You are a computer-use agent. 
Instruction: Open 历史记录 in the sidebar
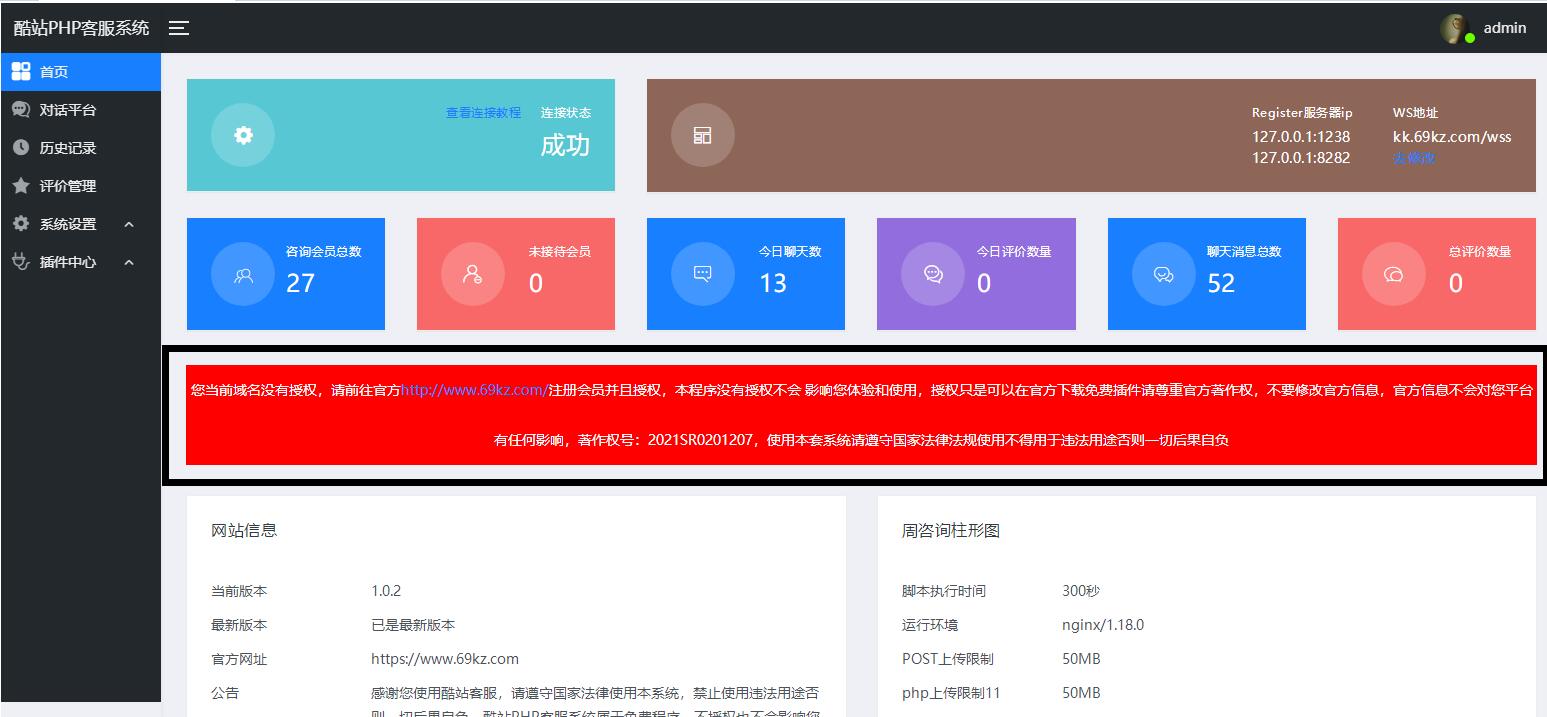67,148
